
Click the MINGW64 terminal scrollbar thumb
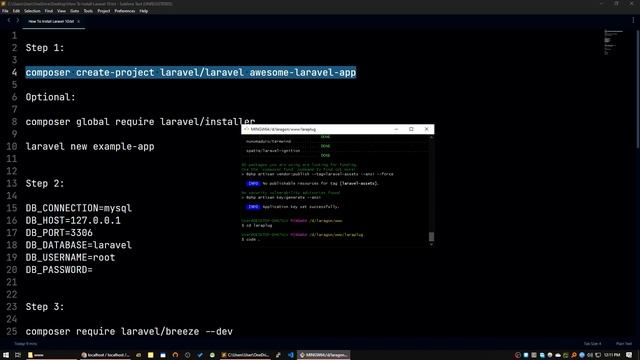click(431, 236)
